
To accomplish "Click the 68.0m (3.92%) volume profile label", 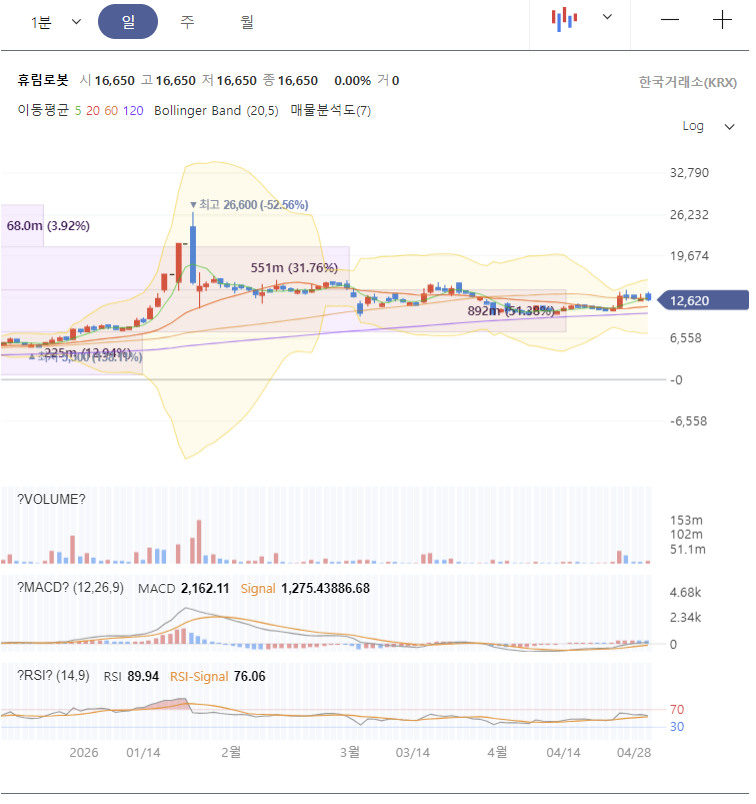I will tap(48, 226).
